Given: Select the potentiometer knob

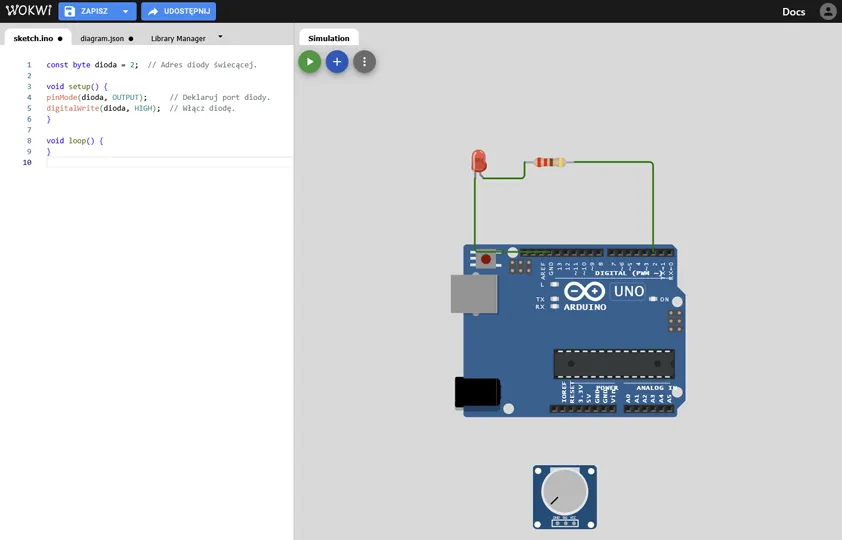Looking at the screenshot, I should pos(564,491).
